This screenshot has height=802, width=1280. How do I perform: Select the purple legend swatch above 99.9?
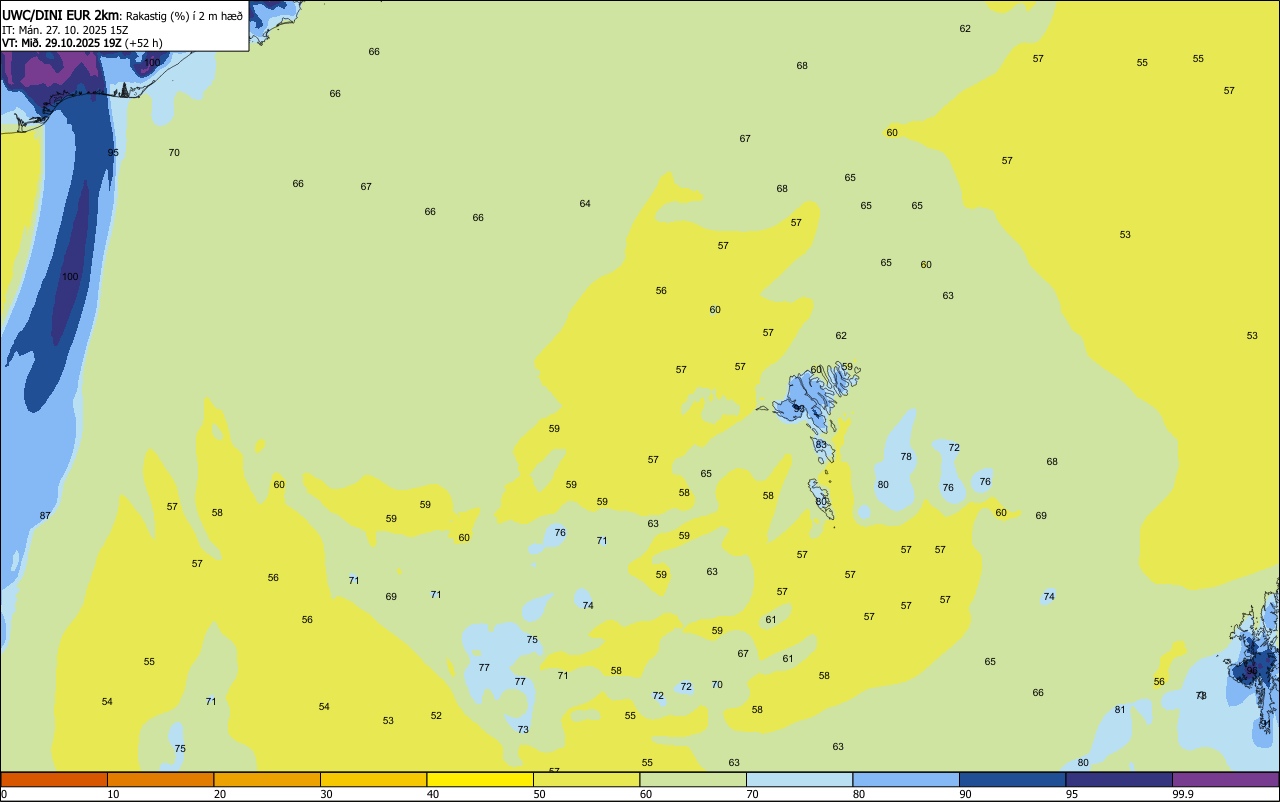click(1225, 779)
